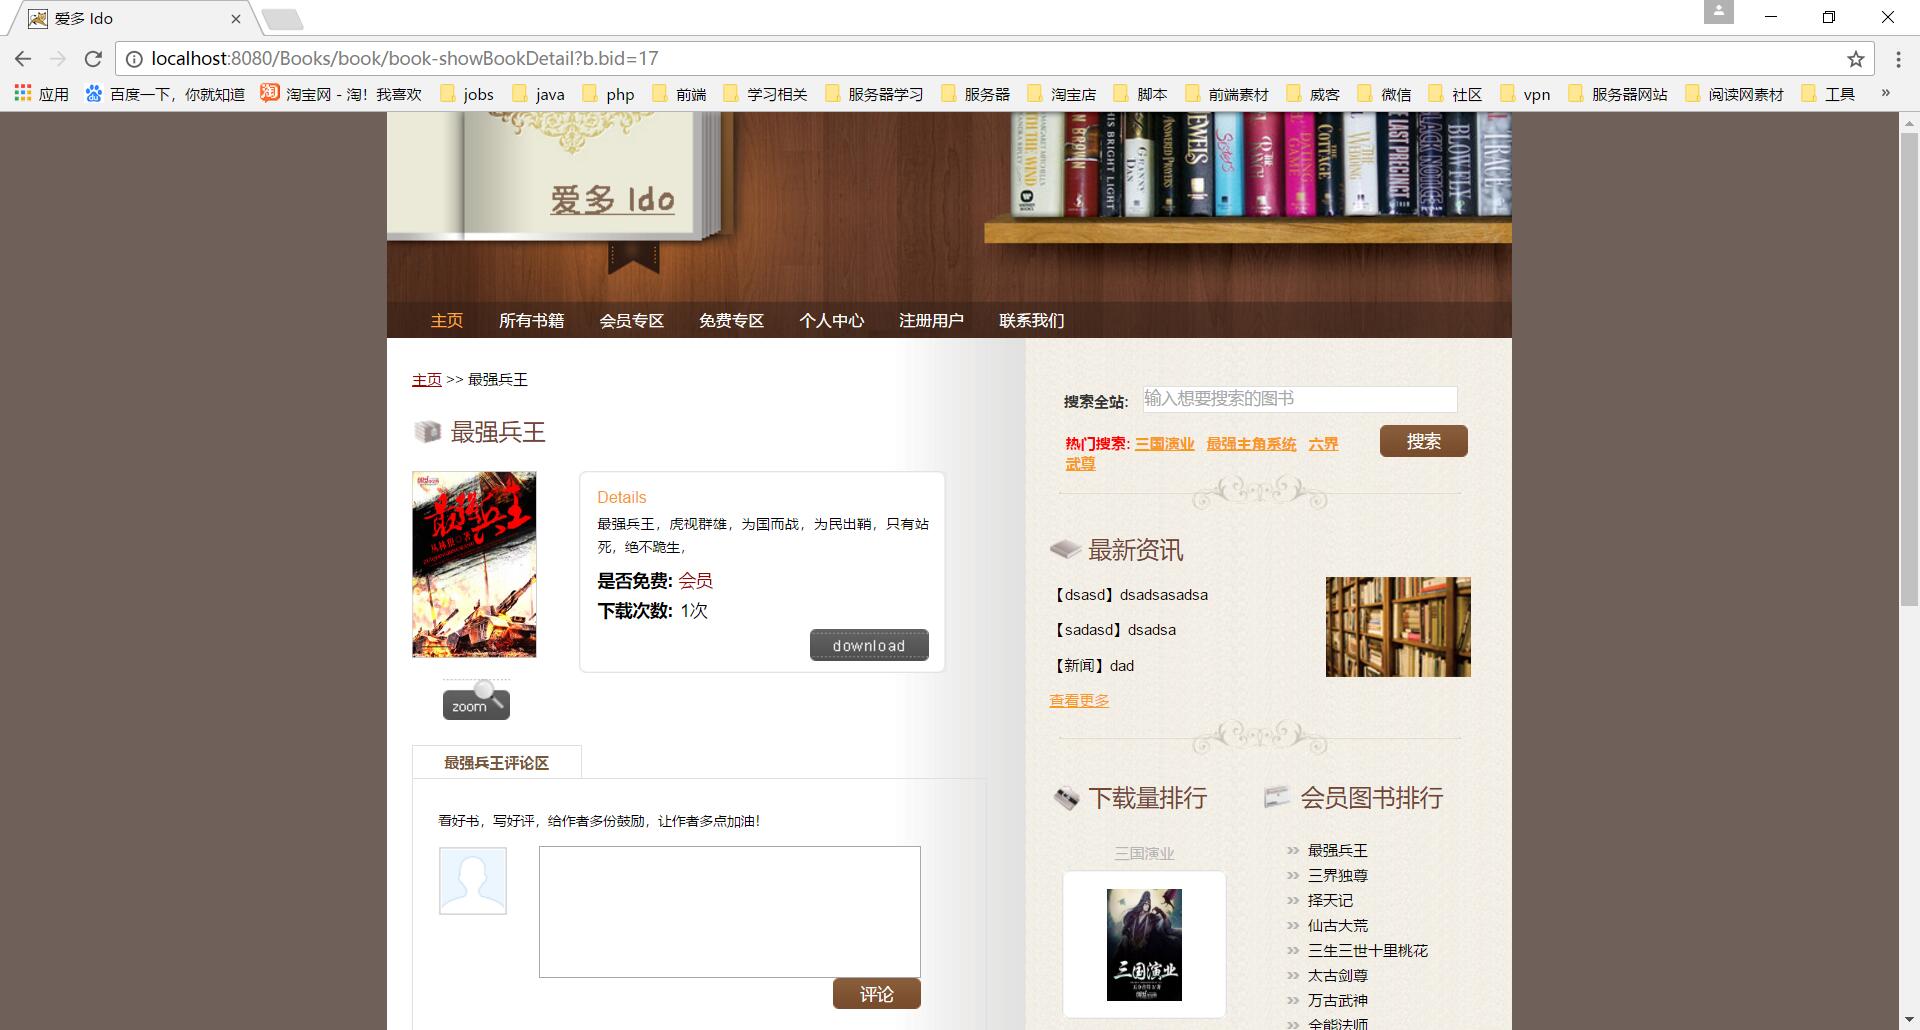Open 择天记 in member ranking

(1330, 900)
